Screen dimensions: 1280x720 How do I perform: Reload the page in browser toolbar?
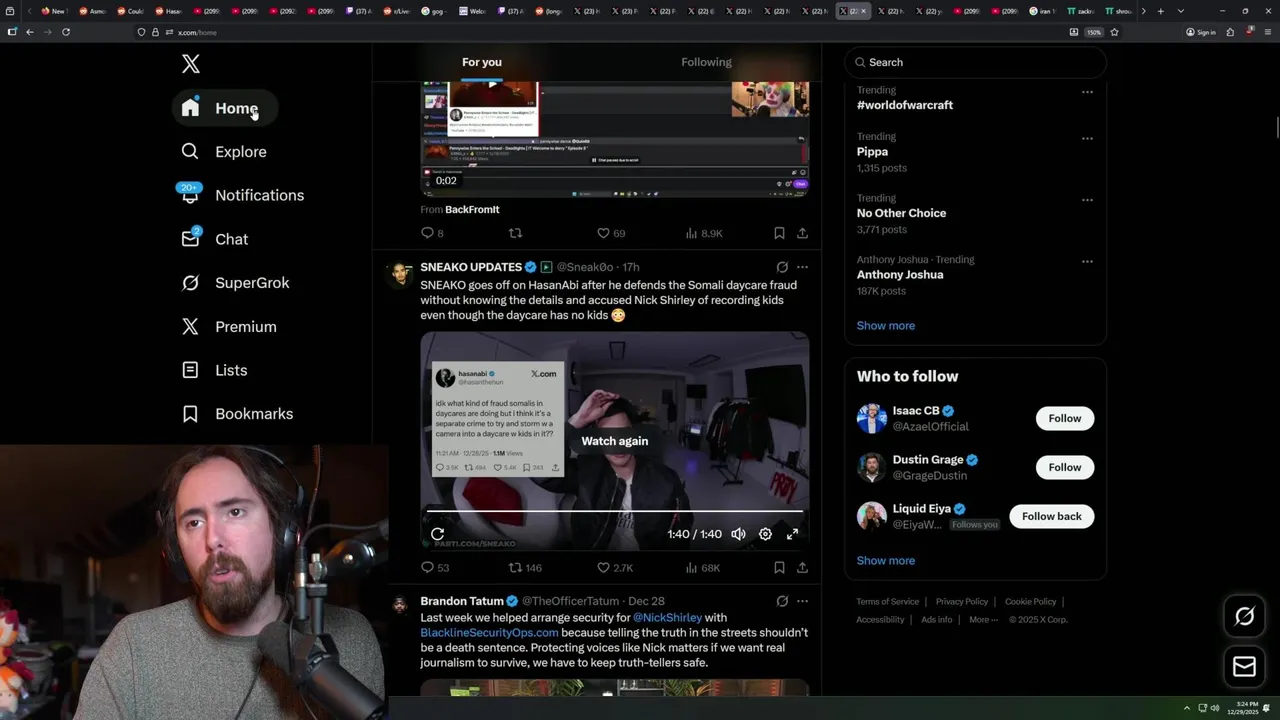66,32
